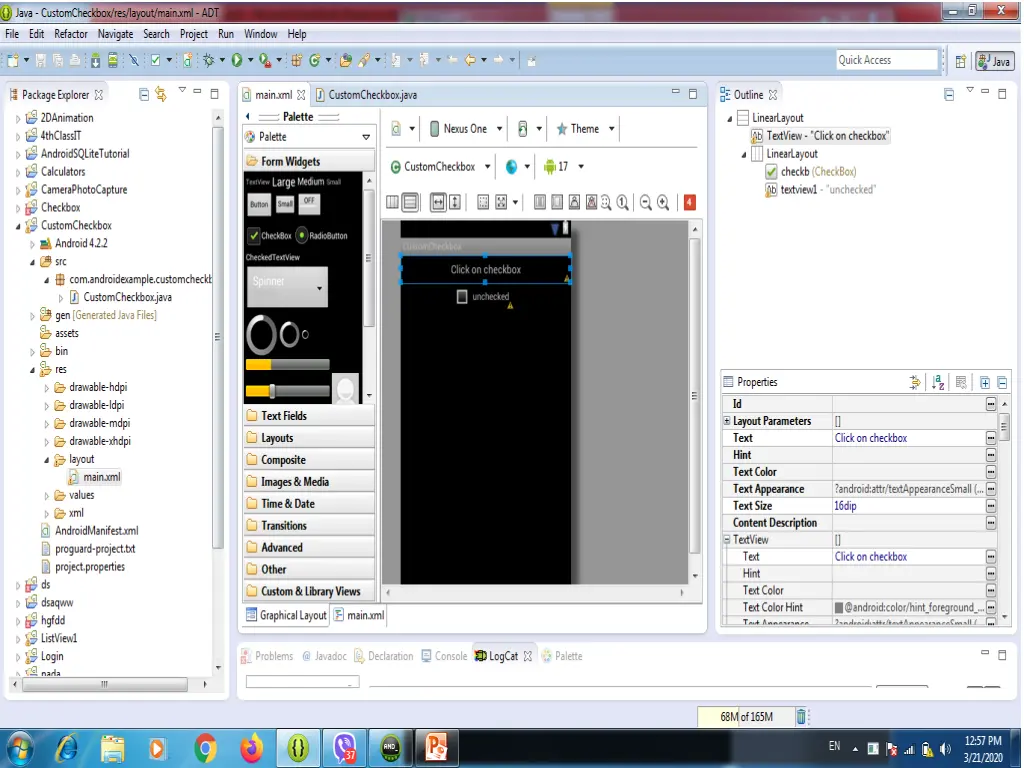The image size is (1024, 768).
Task: Toggle fill height icon in layout toolbar
Action: (455, 202)
